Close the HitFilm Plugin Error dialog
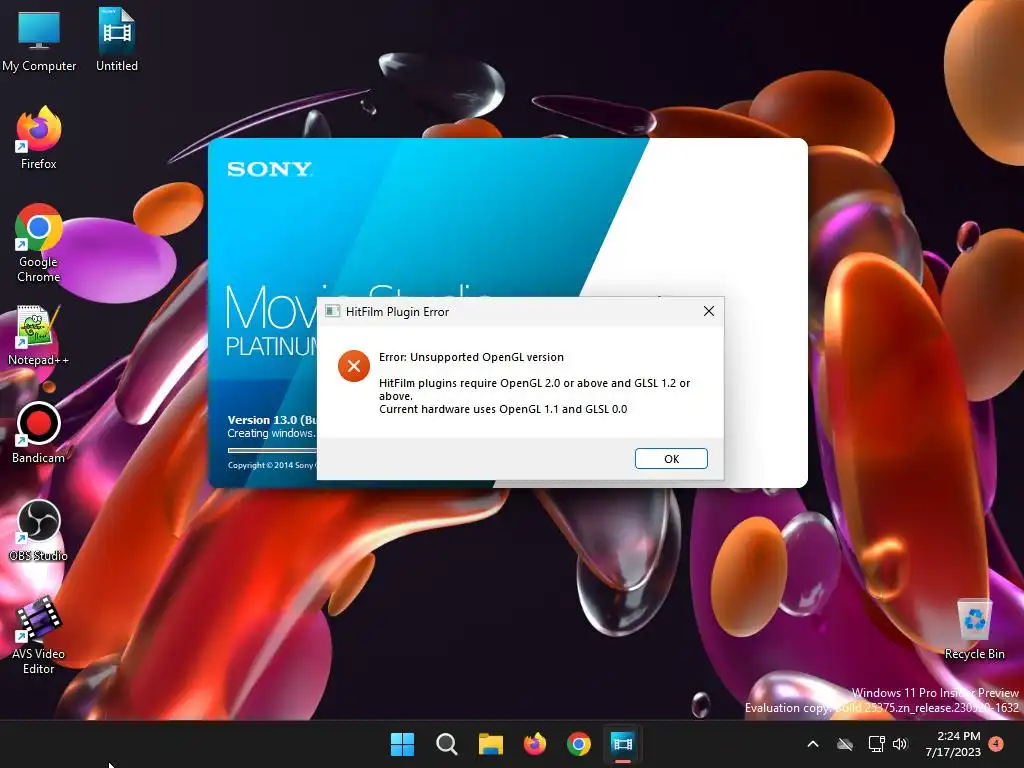 coord(709,312)
